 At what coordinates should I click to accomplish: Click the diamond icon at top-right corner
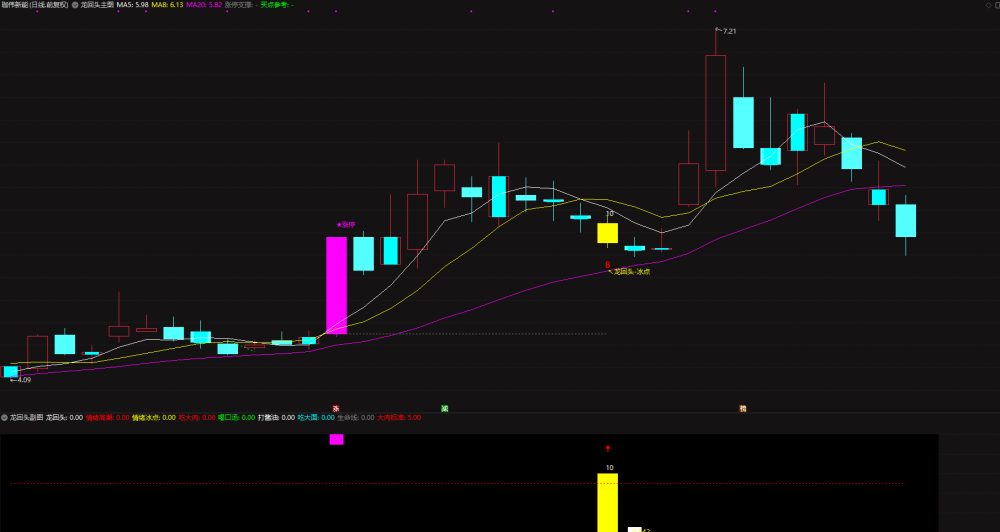tap(989, 5)
